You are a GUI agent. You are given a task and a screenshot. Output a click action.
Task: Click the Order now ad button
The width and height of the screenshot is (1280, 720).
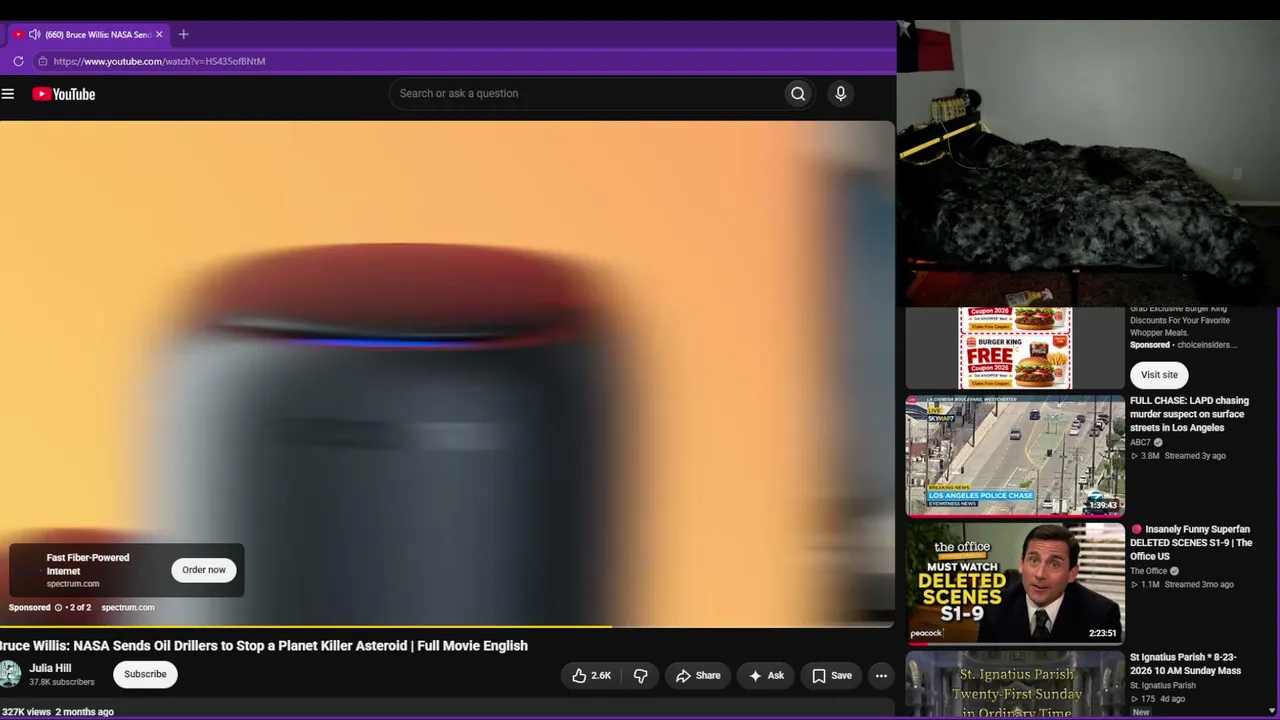tap(204, 570)
